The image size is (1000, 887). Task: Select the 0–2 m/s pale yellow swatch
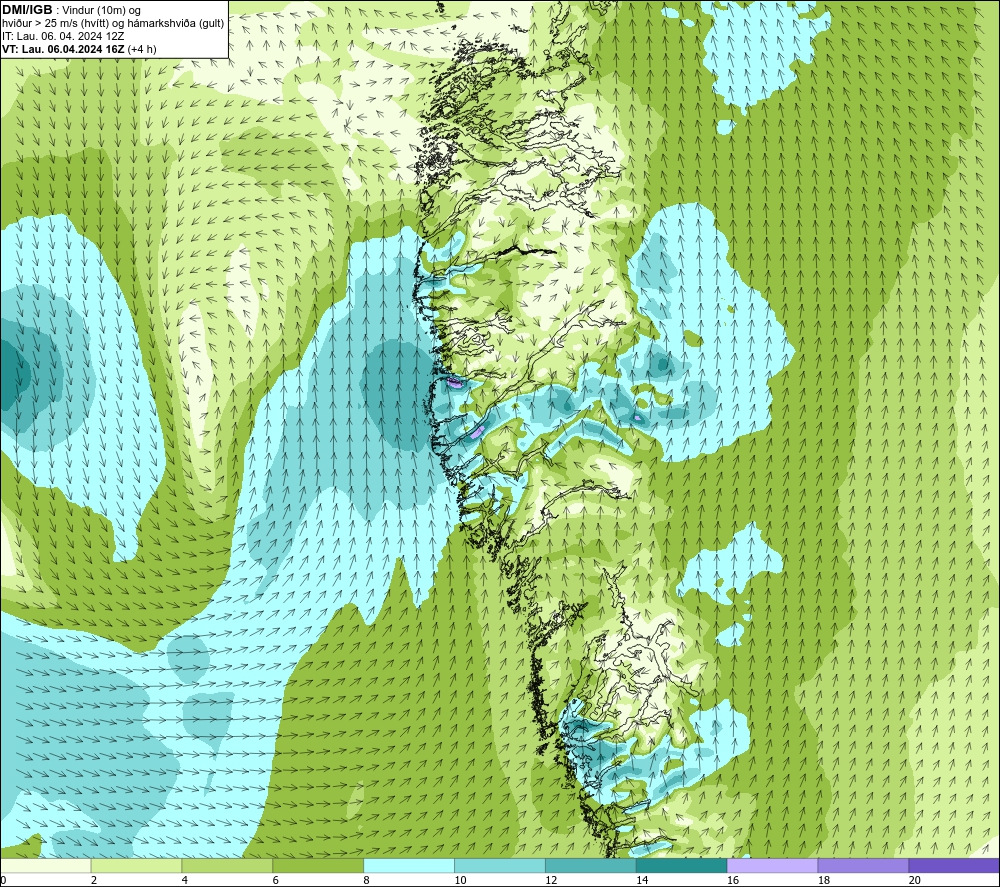[x=46, y=865]
